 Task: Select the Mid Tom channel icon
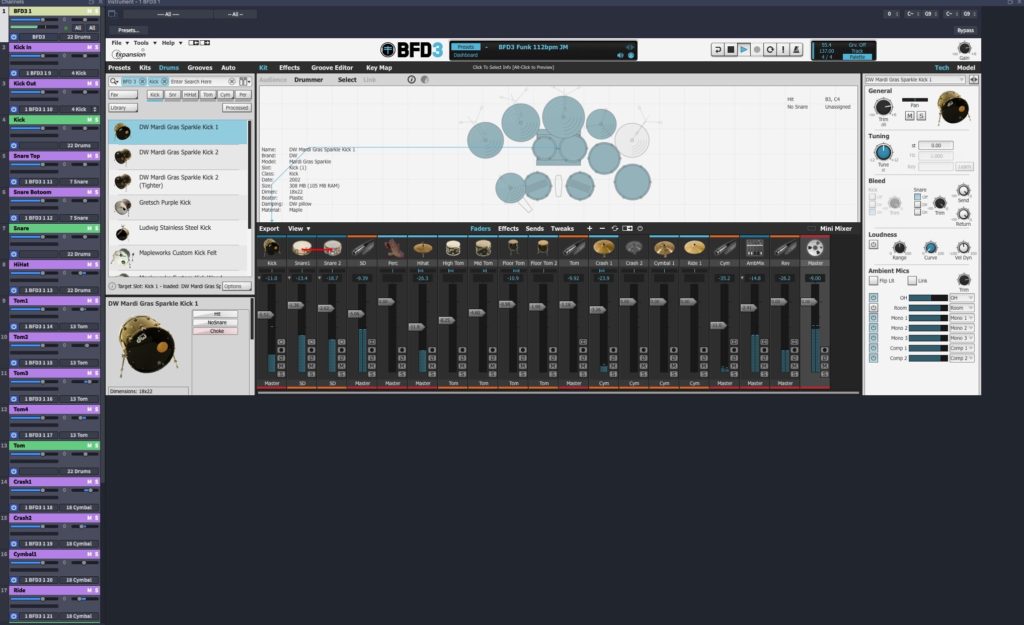483,248
